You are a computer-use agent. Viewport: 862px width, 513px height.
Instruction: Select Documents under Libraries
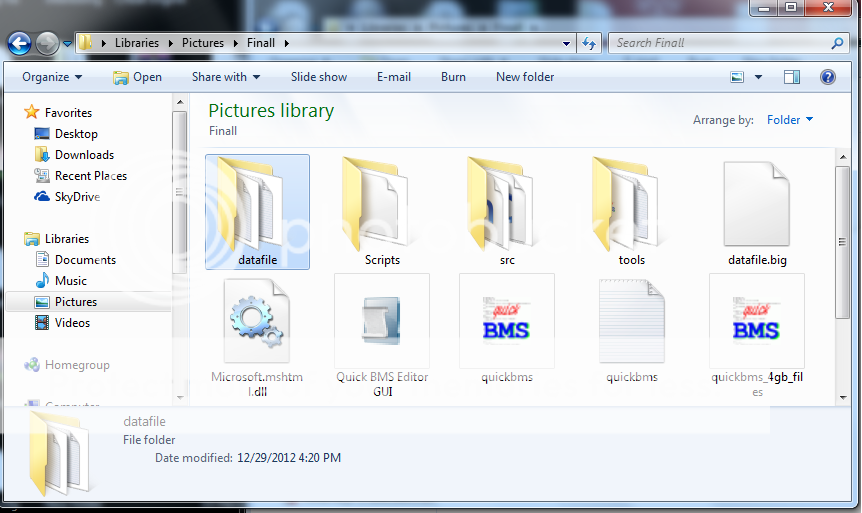[85, 260]
